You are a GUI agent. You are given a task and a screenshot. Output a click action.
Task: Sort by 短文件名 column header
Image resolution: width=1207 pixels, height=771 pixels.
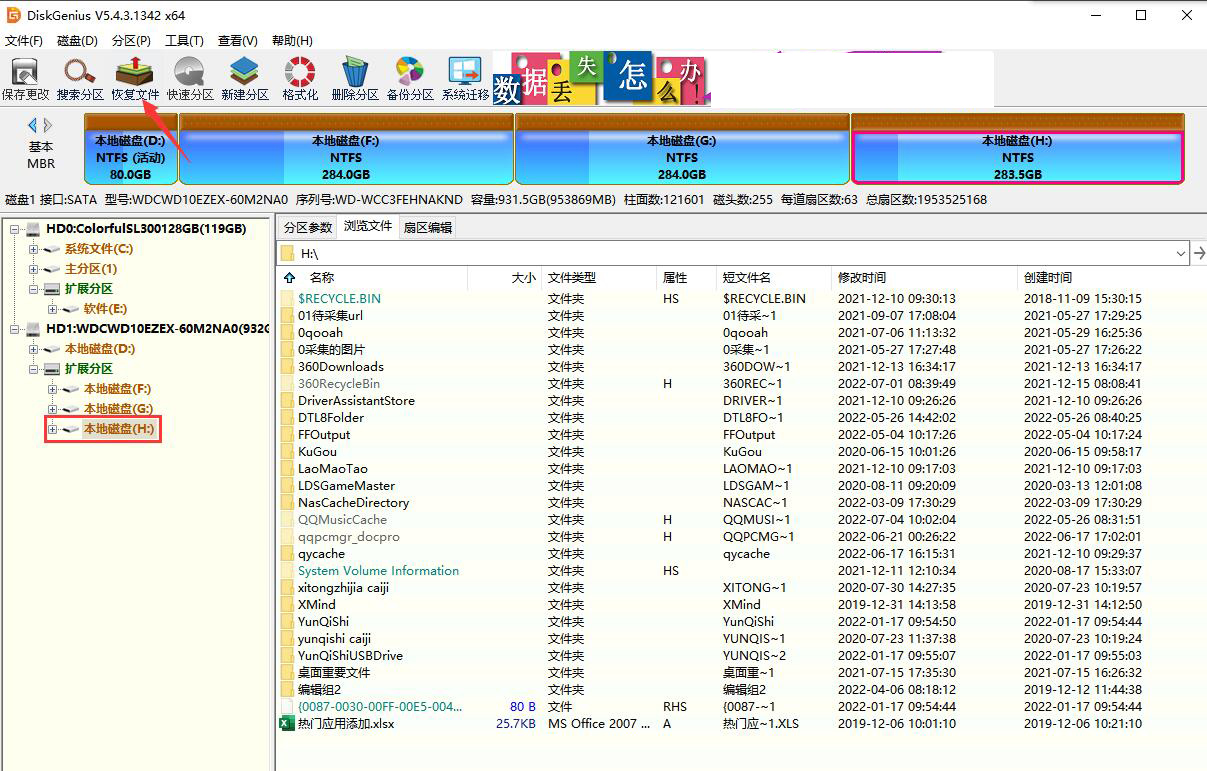pos(774,278)
